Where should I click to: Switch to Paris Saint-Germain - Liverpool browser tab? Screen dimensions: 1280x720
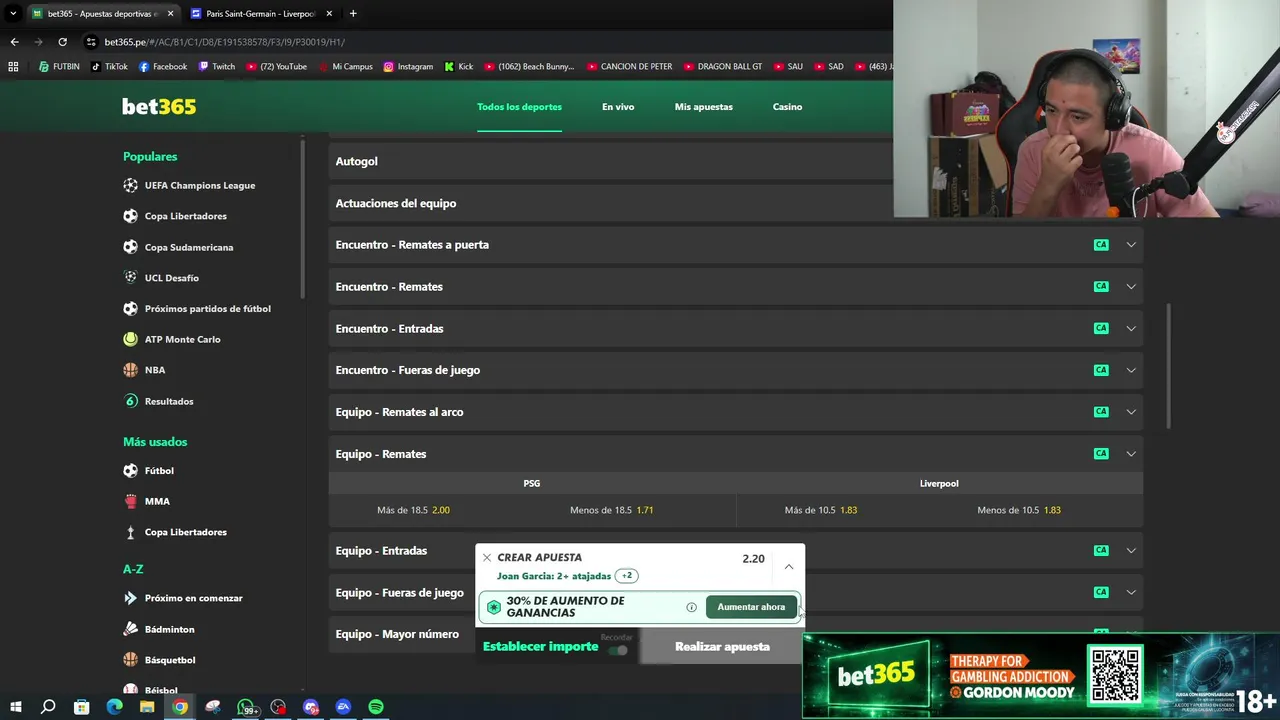click(261, 14)
